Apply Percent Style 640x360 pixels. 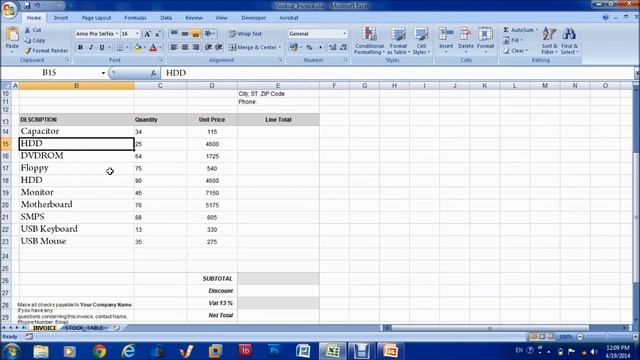pyautogui.click(x=309, y=47)
